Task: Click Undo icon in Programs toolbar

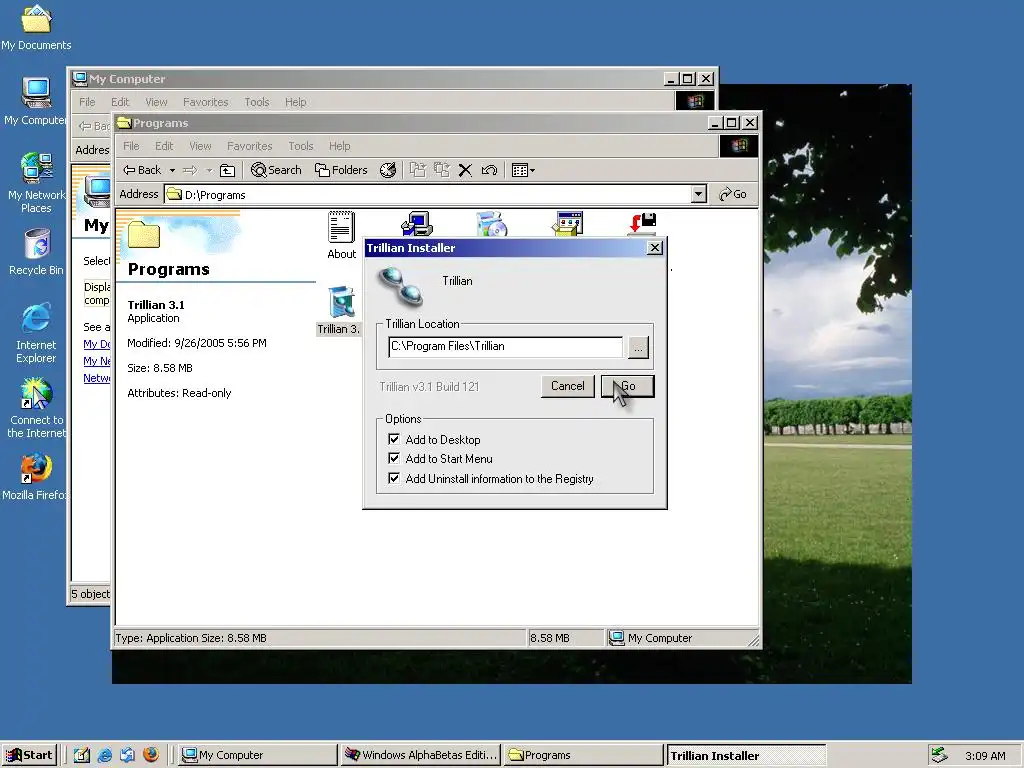Action: [489, 170]
